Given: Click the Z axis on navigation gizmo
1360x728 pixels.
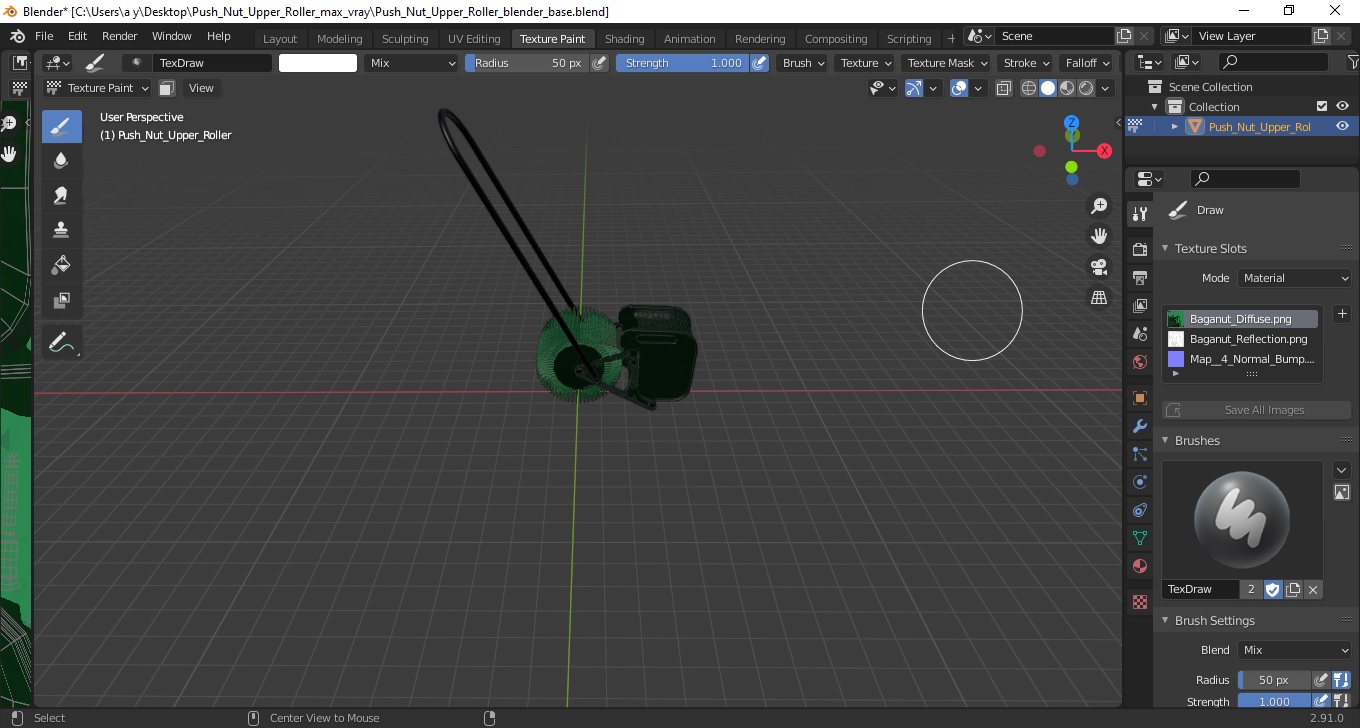Looking at the screenshot, I should [1072, 123].
